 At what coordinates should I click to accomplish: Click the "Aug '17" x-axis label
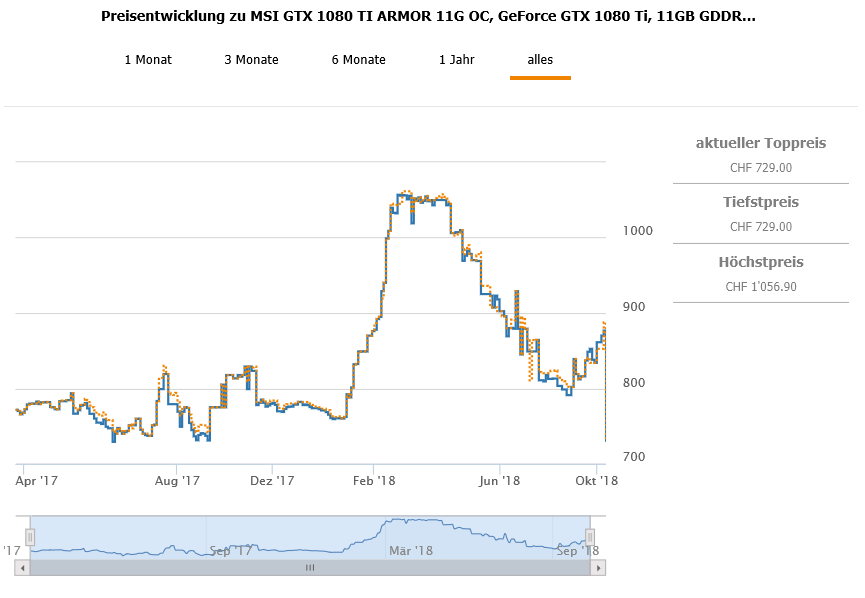coord(179,481)
